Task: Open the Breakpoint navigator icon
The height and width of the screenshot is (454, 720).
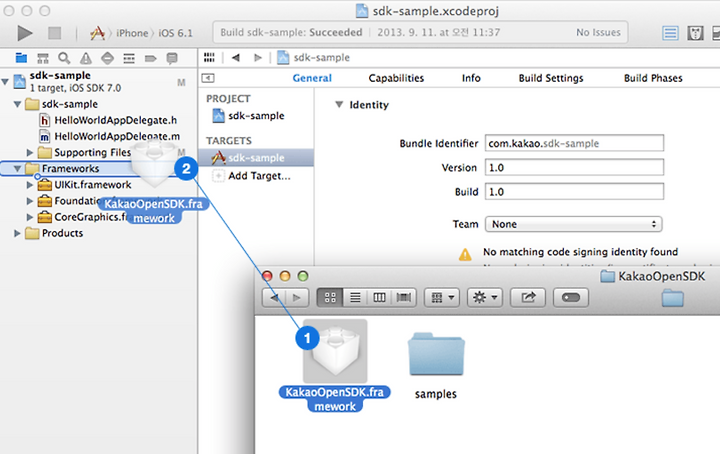Action: click(150, 58)
